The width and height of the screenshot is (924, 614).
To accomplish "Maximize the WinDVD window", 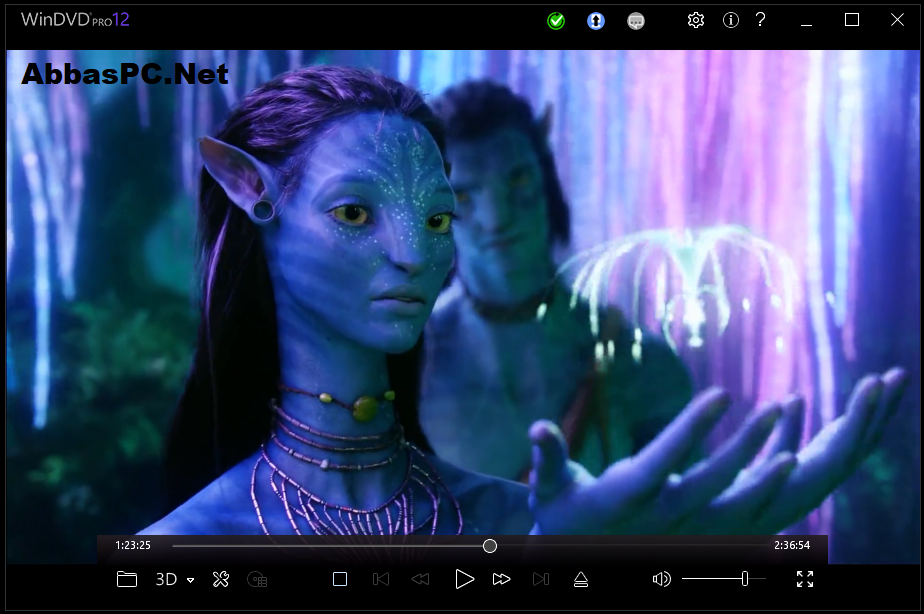I will coord(852,20).
